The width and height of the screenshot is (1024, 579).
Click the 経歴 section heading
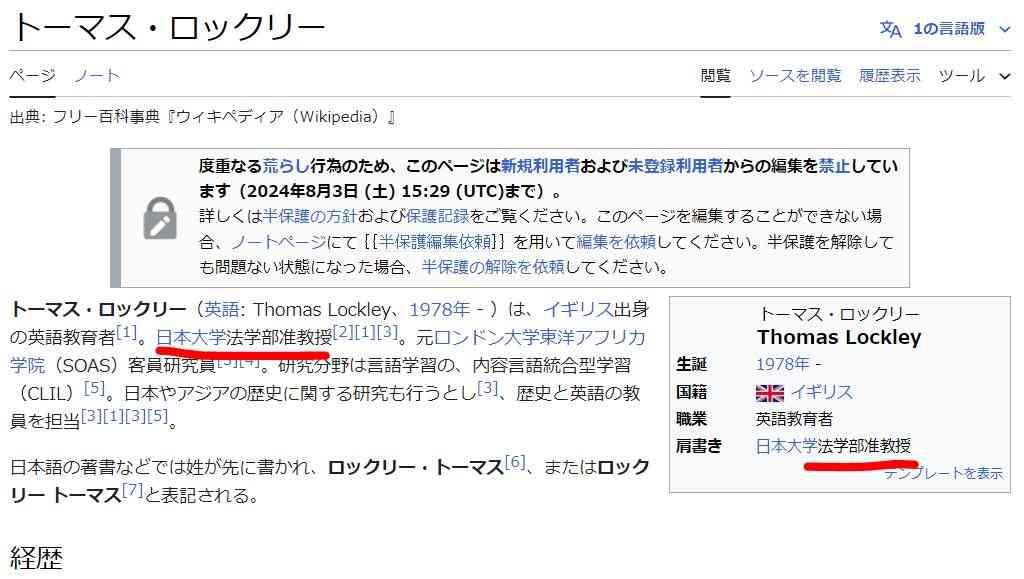(37, 559)
